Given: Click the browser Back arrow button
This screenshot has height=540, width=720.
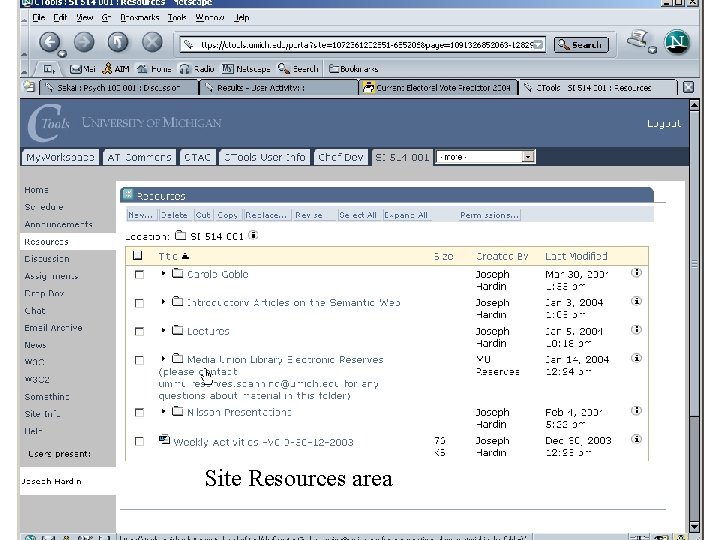Looking at the screenshot, I should coord(50,42).
